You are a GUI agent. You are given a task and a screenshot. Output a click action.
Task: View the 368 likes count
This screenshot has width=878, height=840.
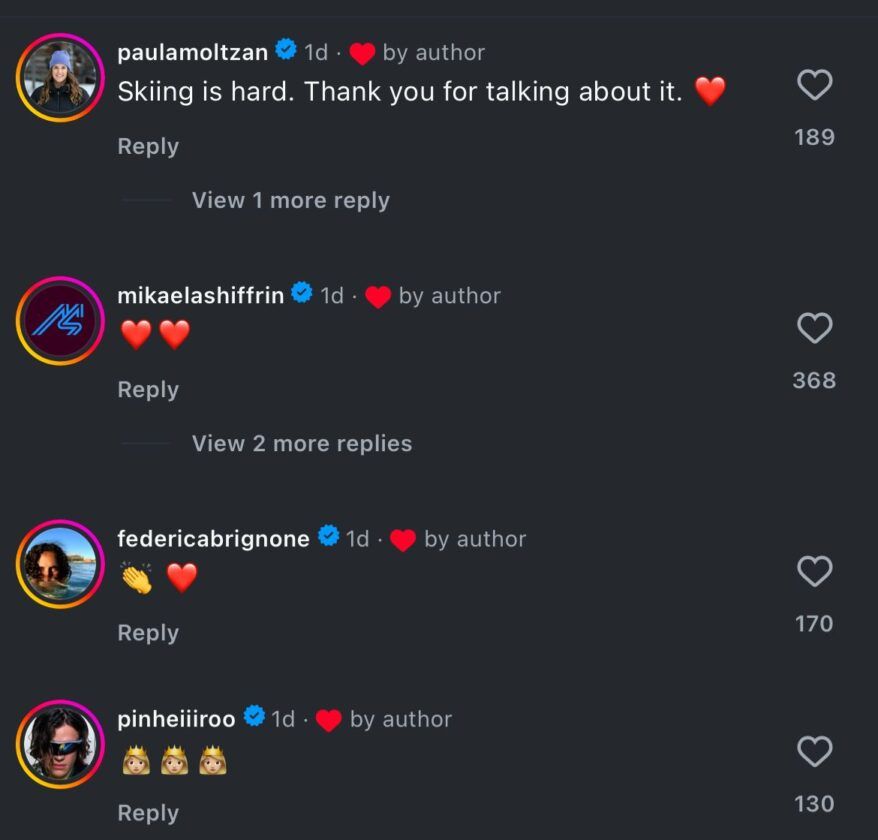click(x=814, y=380)
